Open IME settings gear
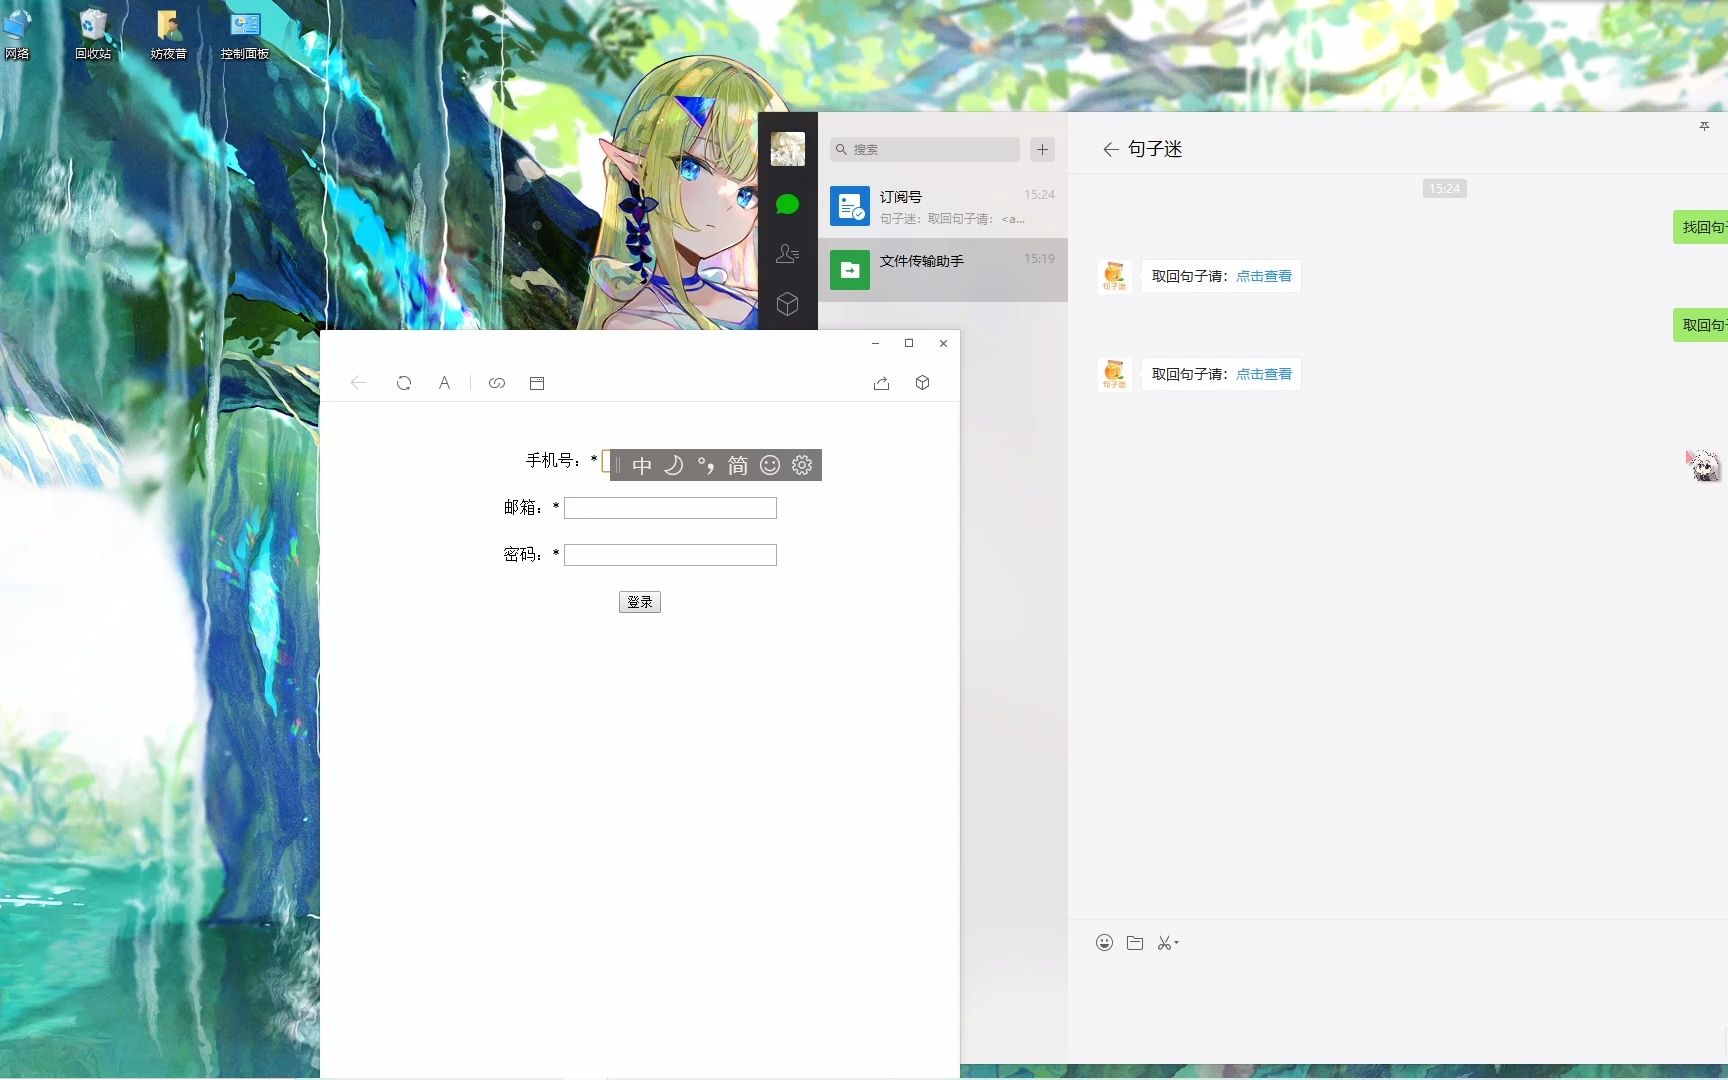Screen dimensions: 1728x1080 [x=802, y=465]
